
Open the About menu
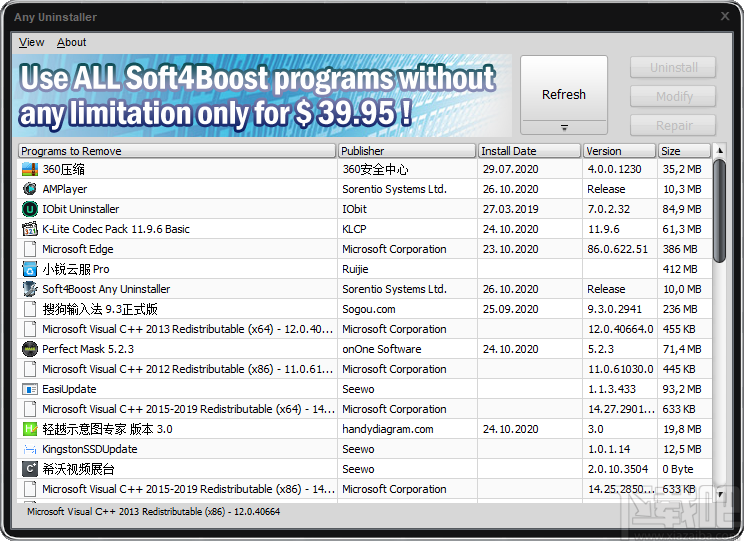click(72, 42)
